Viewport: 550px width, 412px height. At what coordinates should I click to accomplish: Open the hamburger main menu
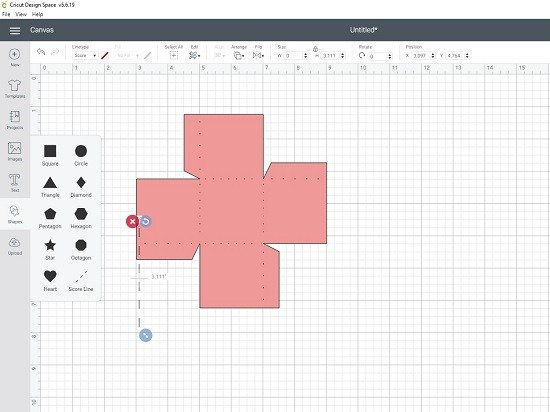coord(15,31)
